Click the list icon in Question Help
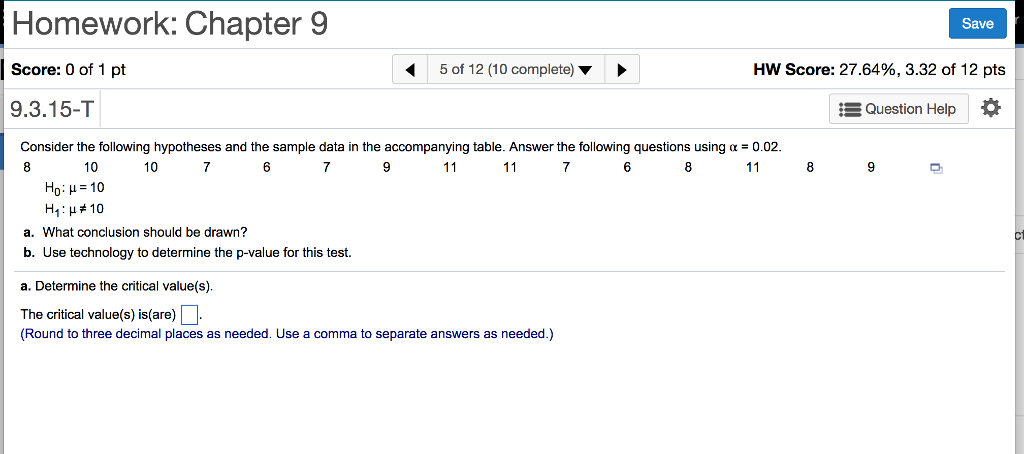1024x454 pixels. pos(851,109)
